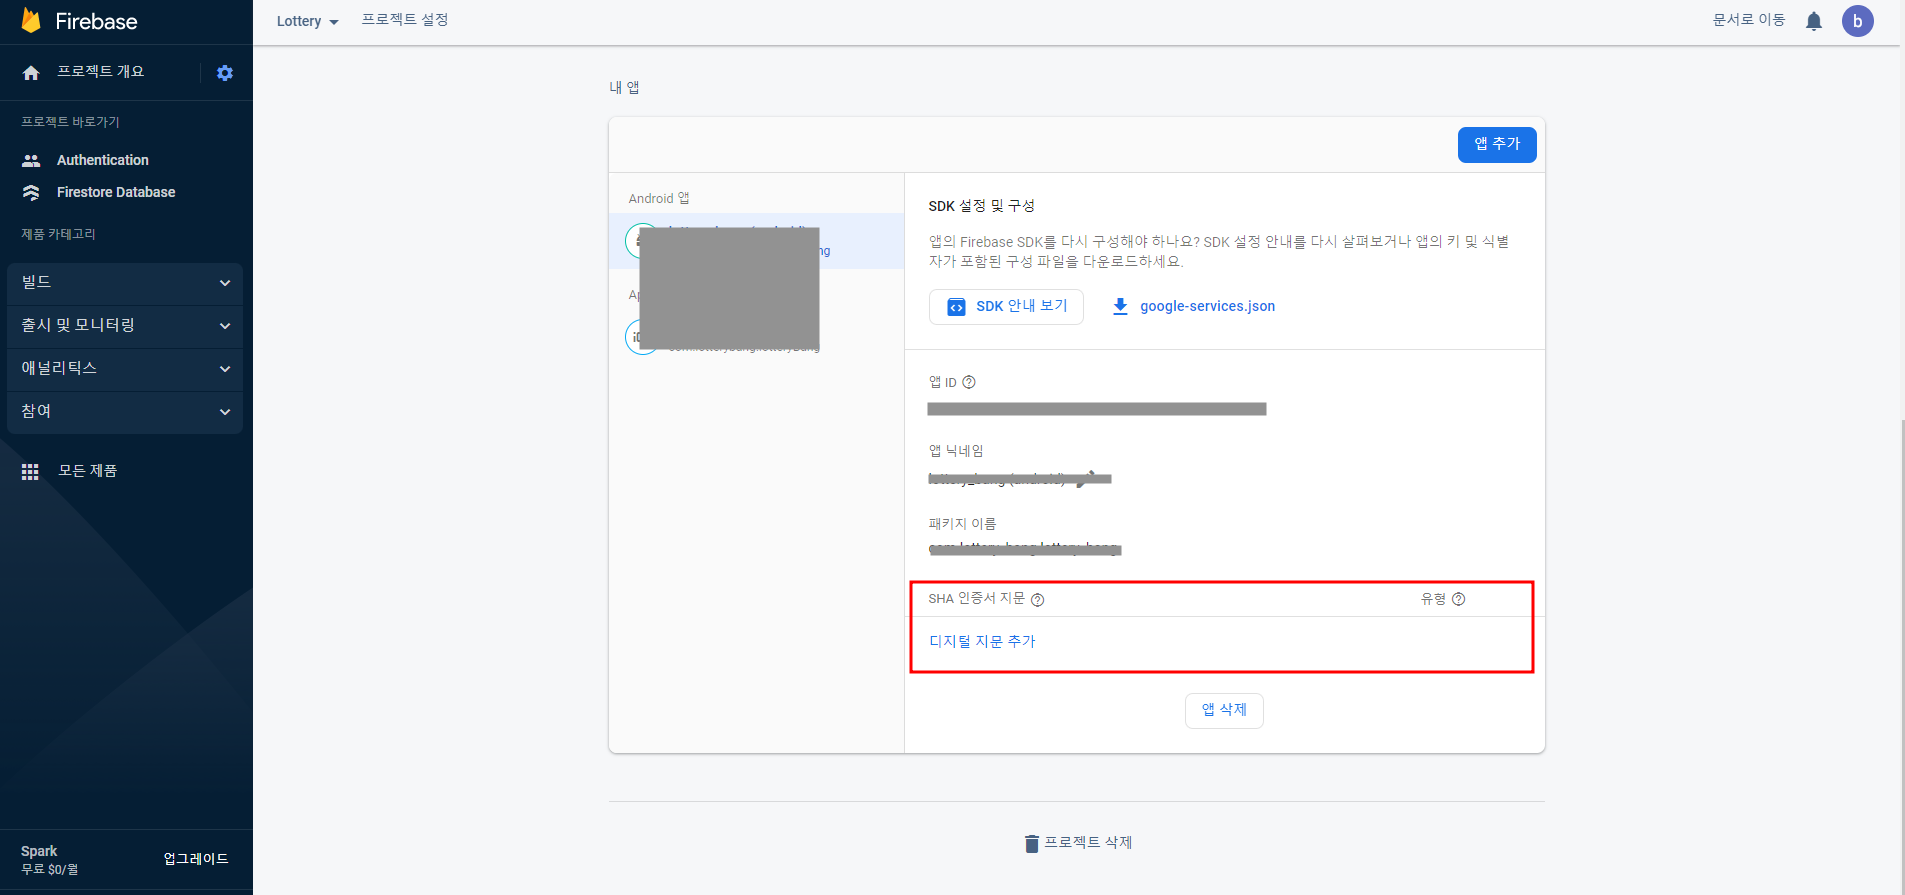
Task: Click the trash icon for 프로젝트 삭제
Action: coord(1032,844)
